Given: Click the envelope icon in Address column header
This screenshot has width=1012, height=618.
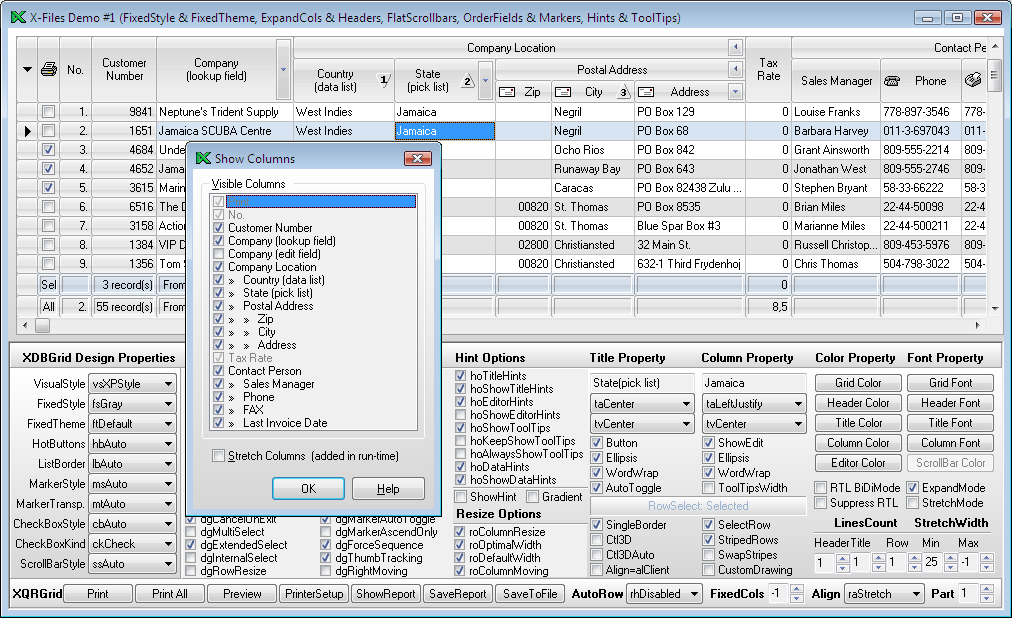Looking at the screenshot, I should 648,92.
